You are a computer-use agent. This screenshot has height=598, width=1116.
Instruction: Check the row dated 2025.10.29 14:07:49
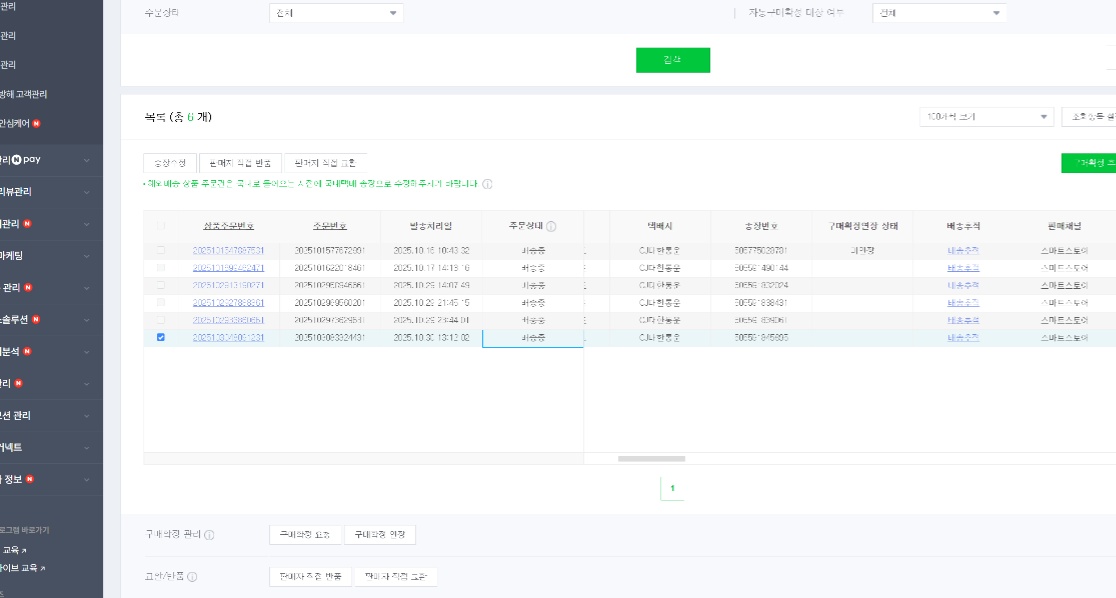coord(161,285)
